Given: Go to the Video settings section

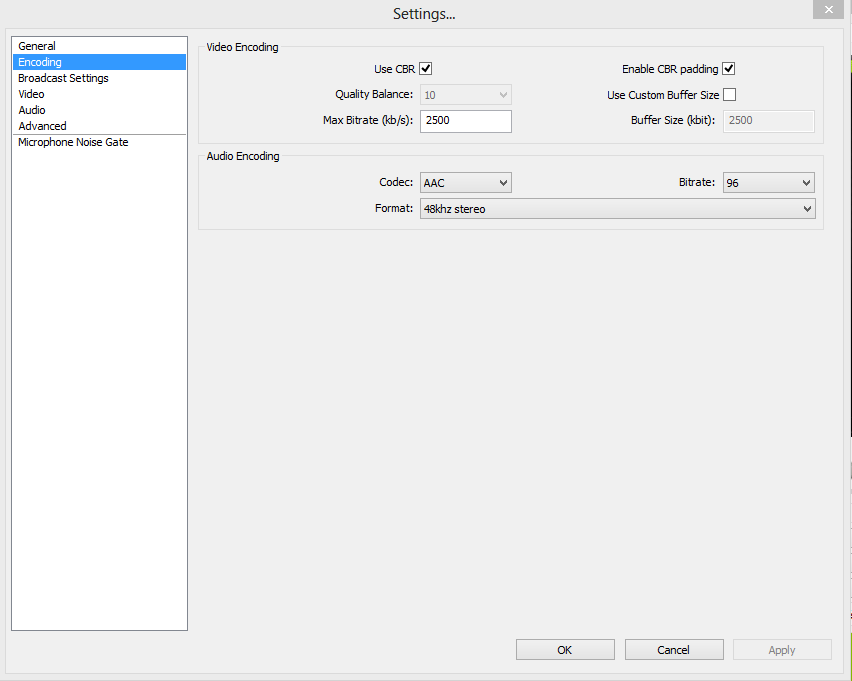Looking at the screenshot, I should coord(99,94).
